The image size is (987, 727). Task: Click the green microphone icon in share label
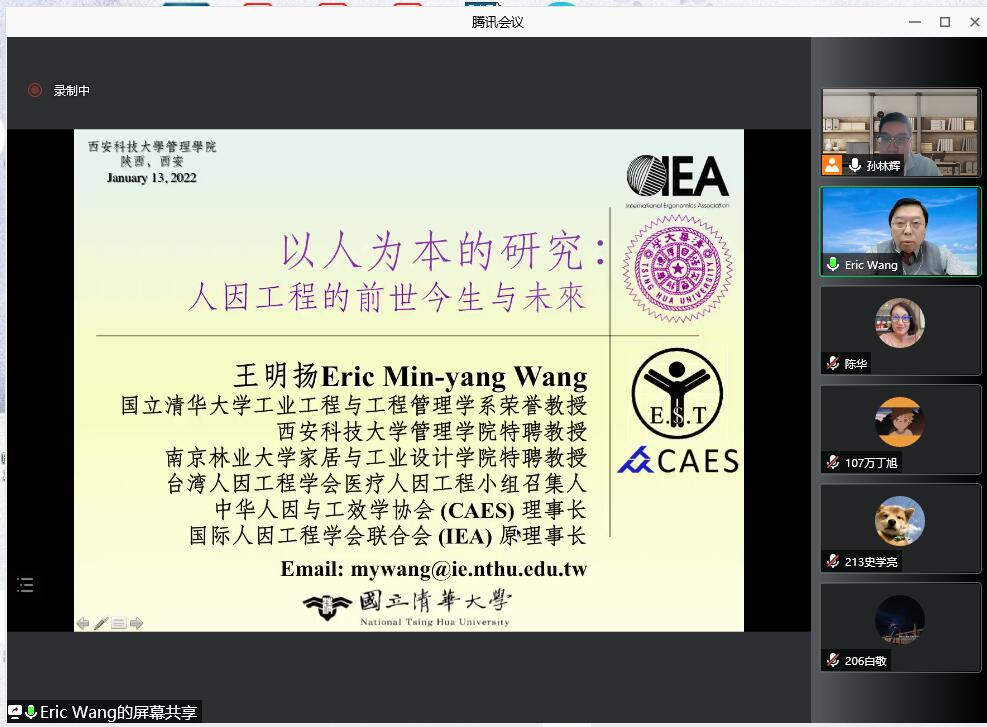(31, 712)
